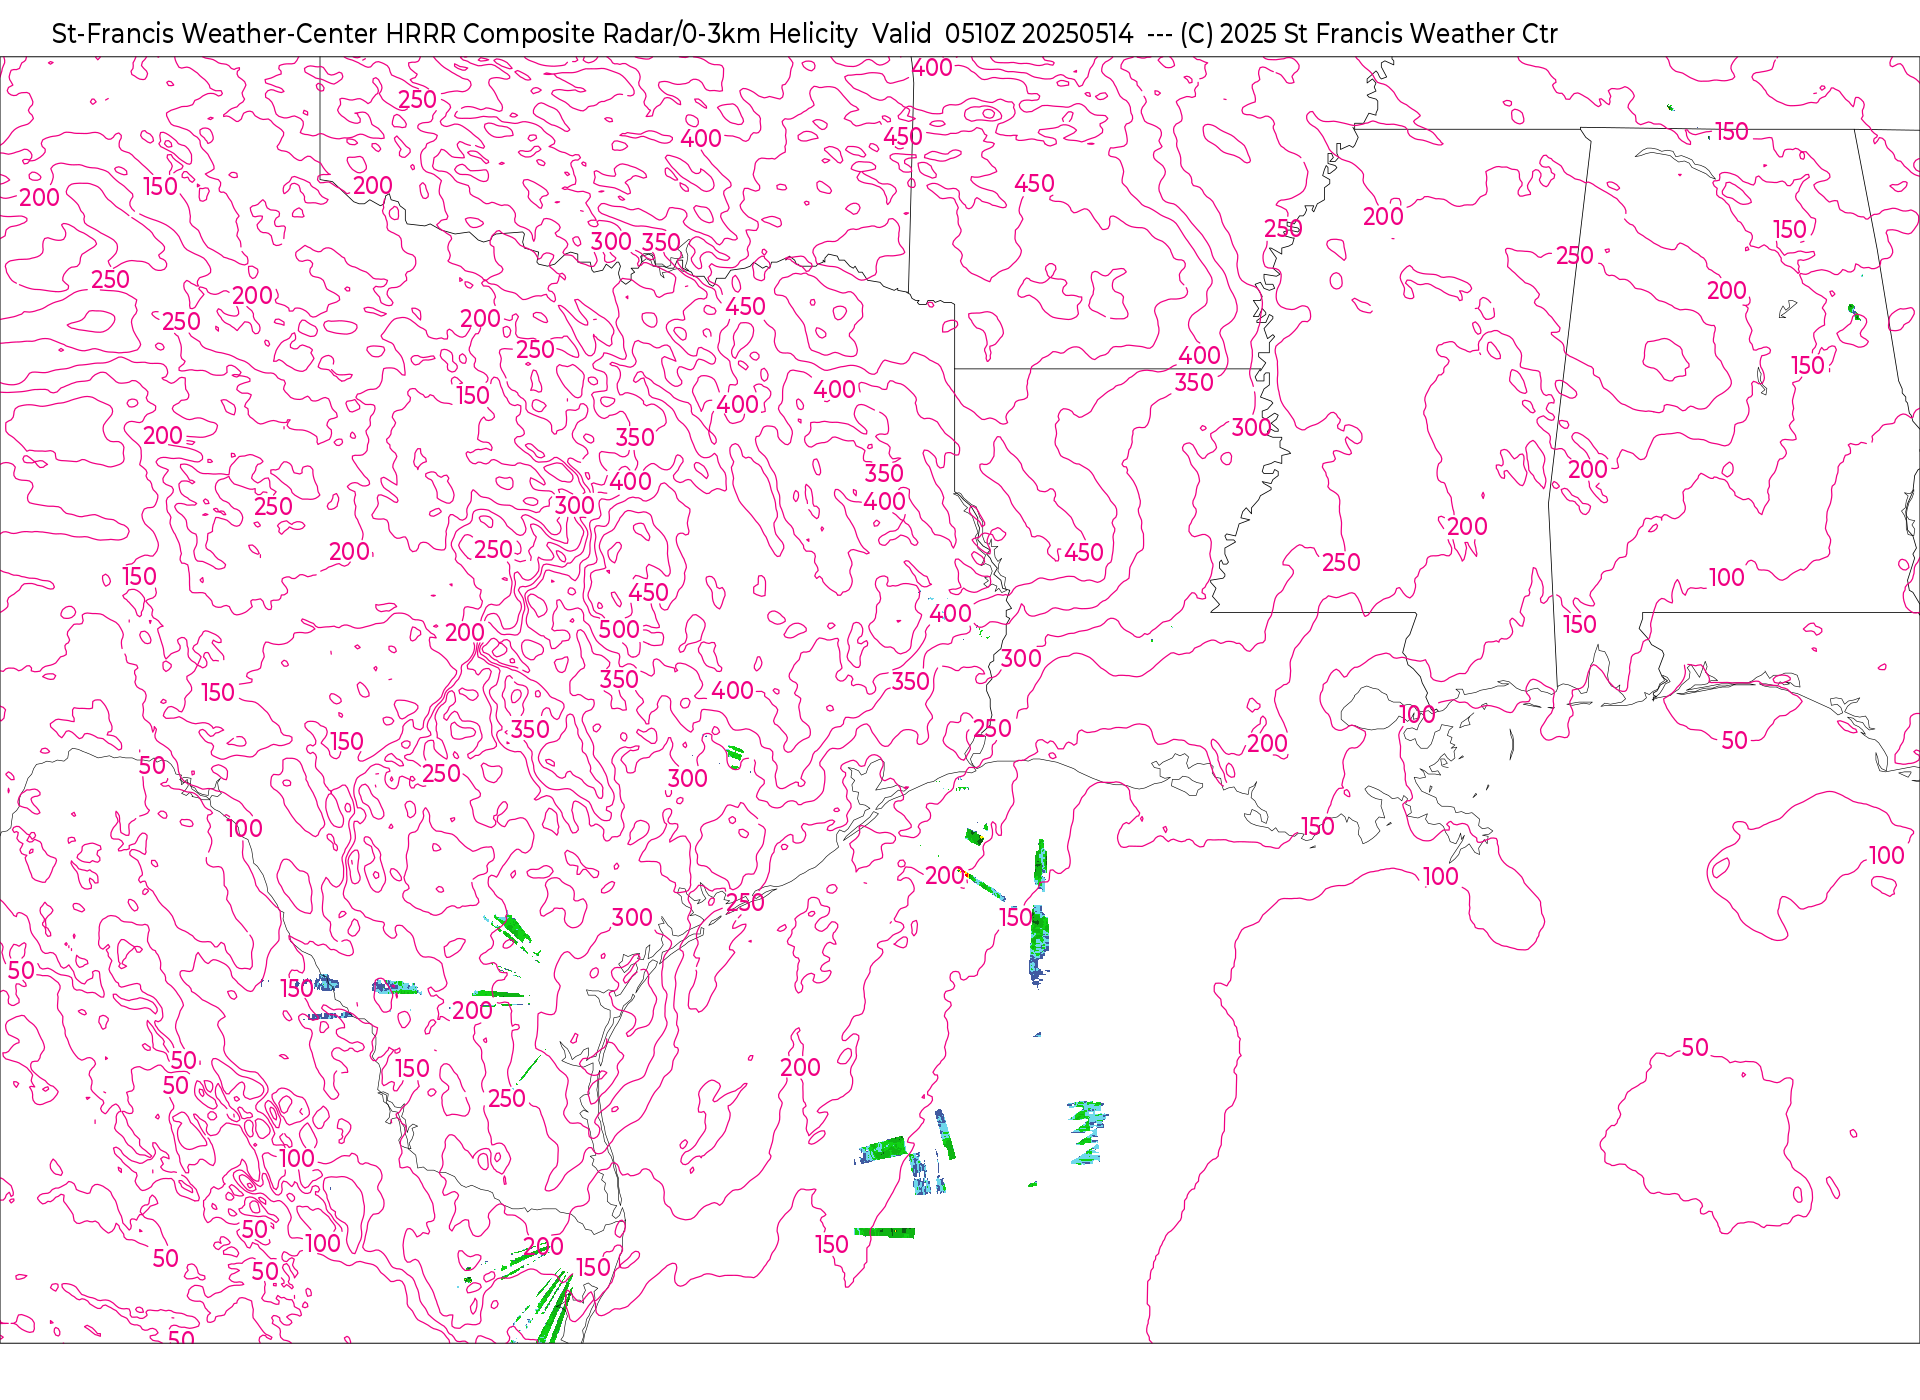
Task: Click the "HRRR Composite Radar/0-3km Helicity" title text
Action: (621, 34)
